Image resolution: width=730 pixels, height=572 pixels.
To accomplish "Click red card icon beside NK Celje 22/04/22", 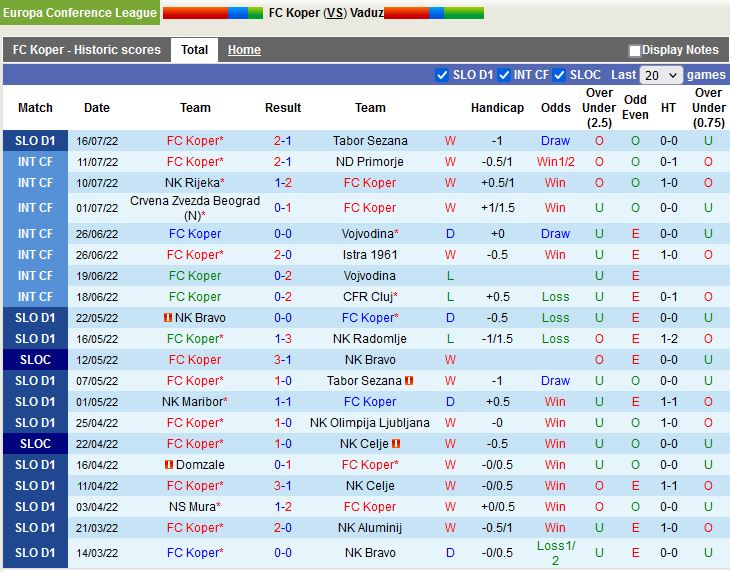I will point(396,444).
